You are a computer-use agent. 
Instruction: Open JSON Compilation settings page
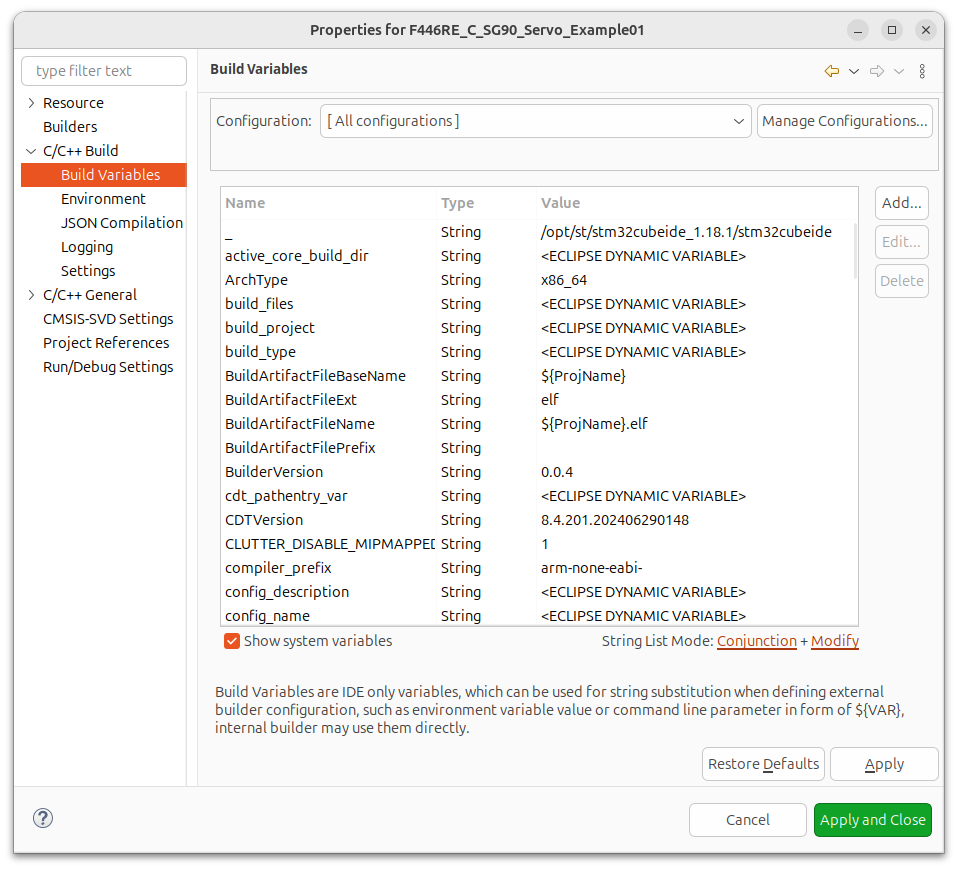point(121,222)
